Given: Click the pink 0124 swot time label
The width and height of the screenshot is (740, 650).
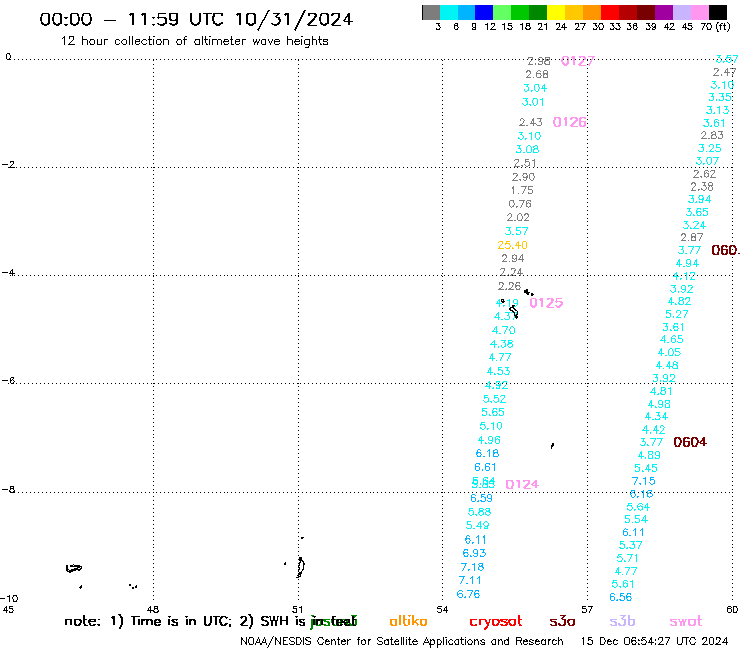Looking at the screenshot, I should (x=522, y=484).
